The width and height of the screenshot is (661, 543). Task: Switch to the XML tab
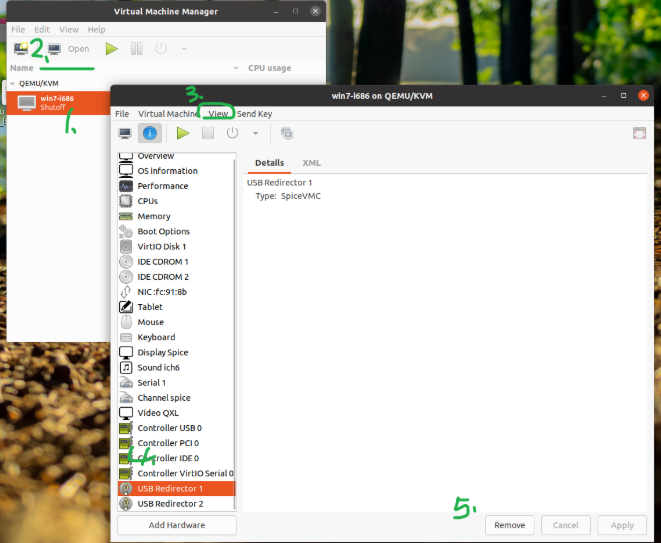(312, 163)
